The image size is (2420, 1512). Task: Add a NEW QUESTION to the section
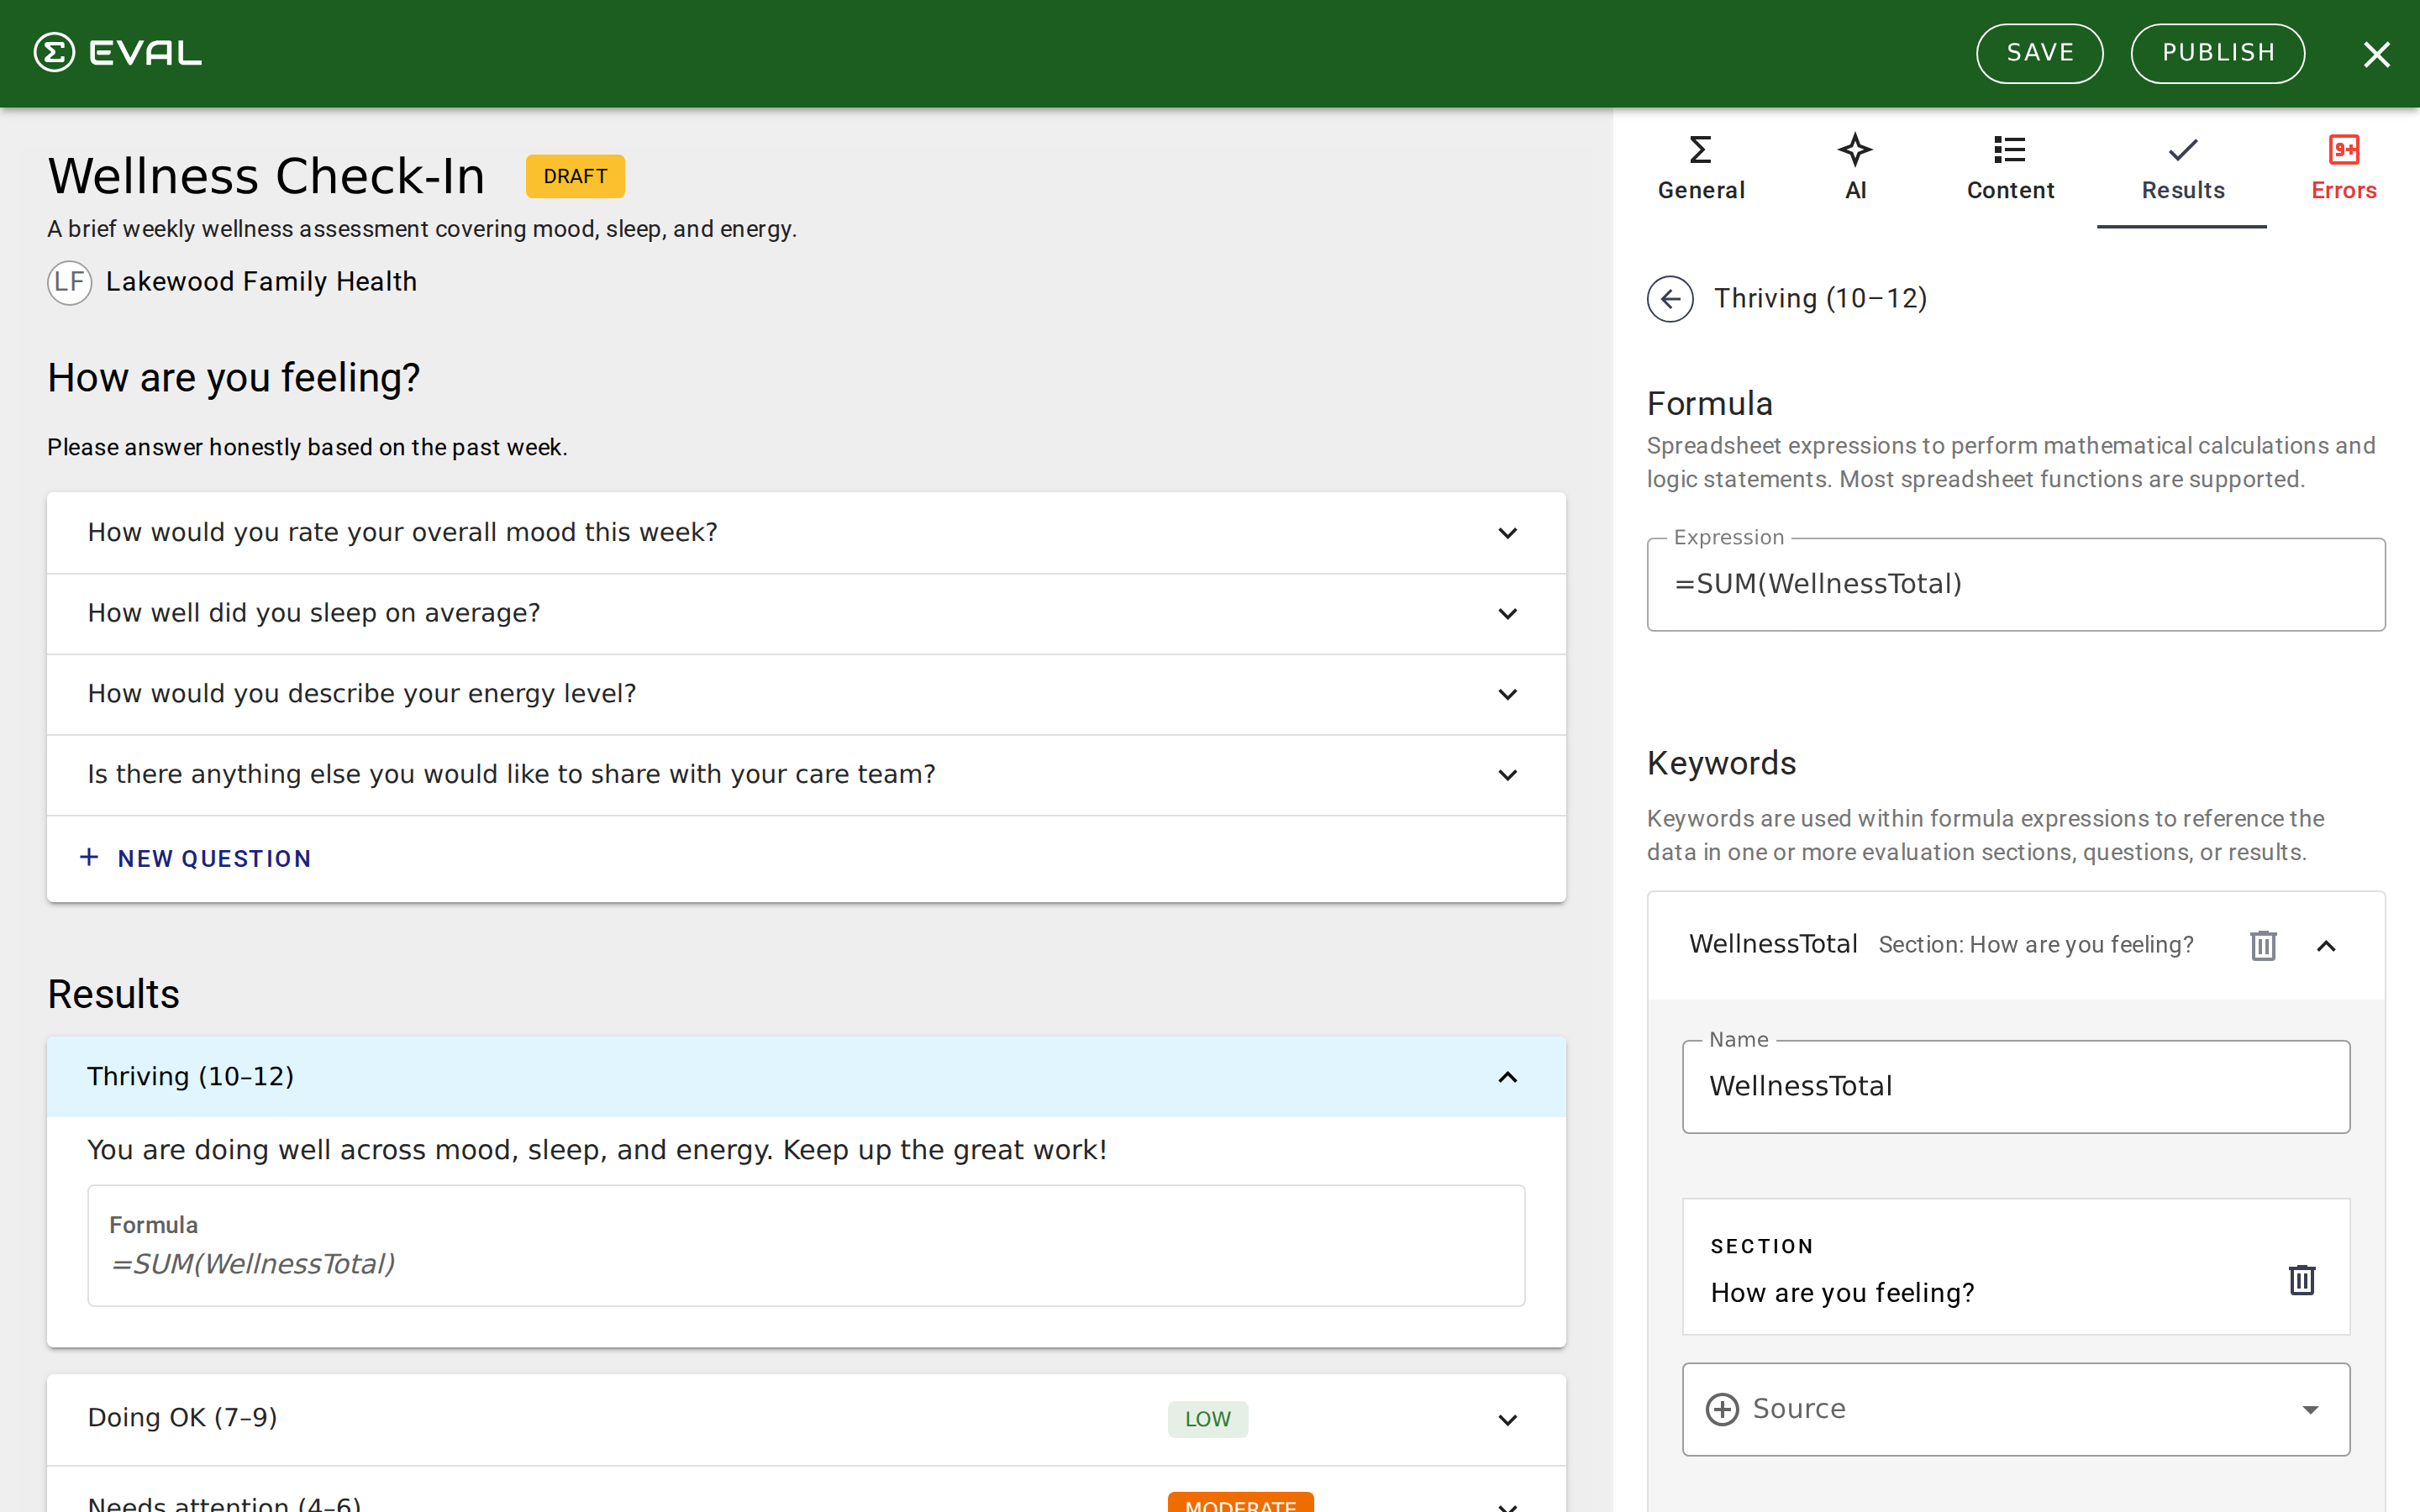tap(197, 858)
